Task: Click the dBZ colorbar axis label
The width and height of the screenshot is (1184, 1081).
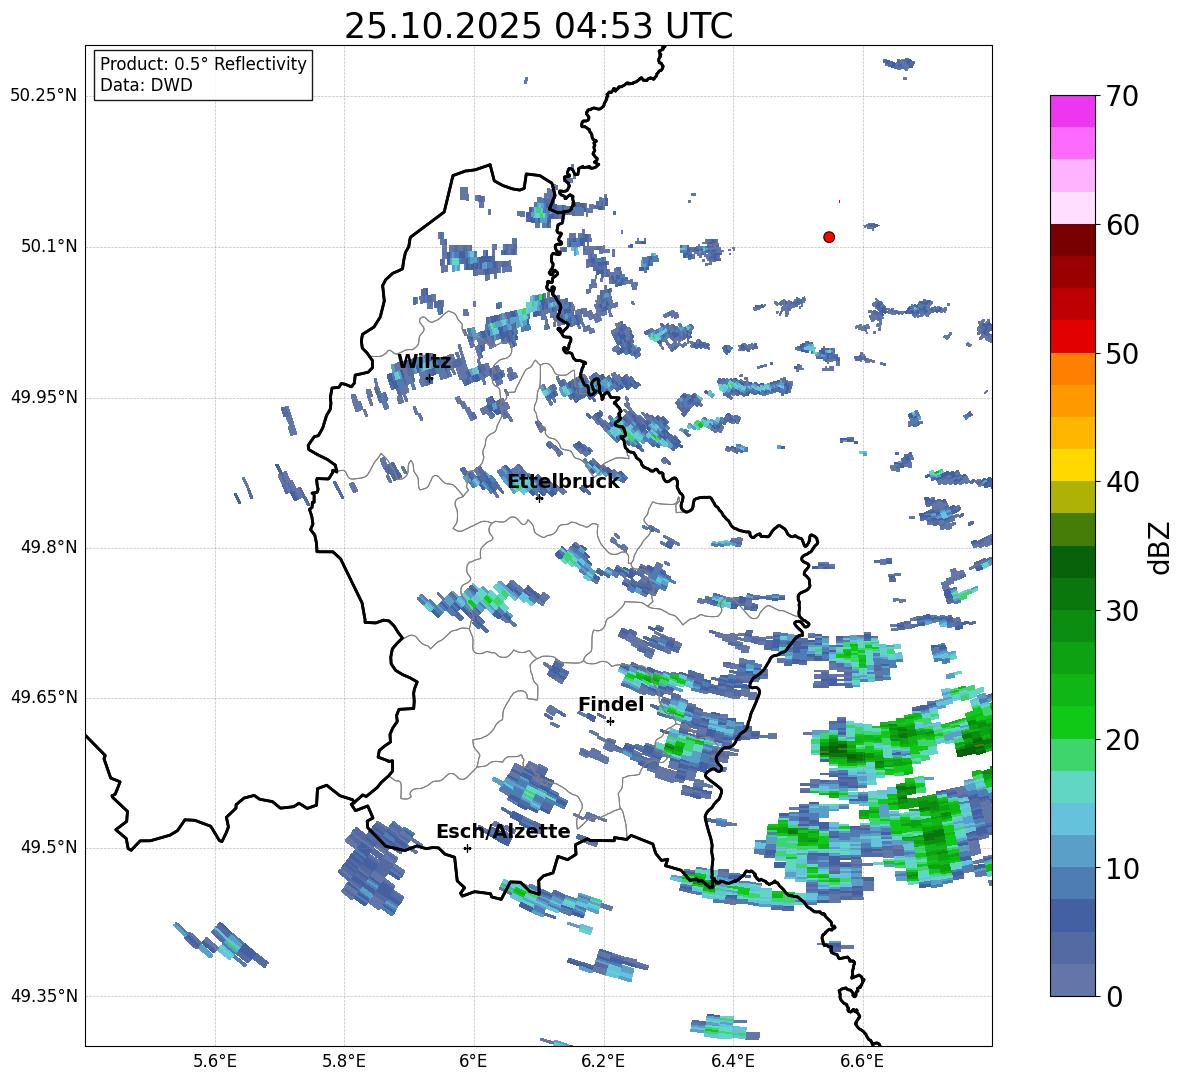Action: click(1161, 547)
